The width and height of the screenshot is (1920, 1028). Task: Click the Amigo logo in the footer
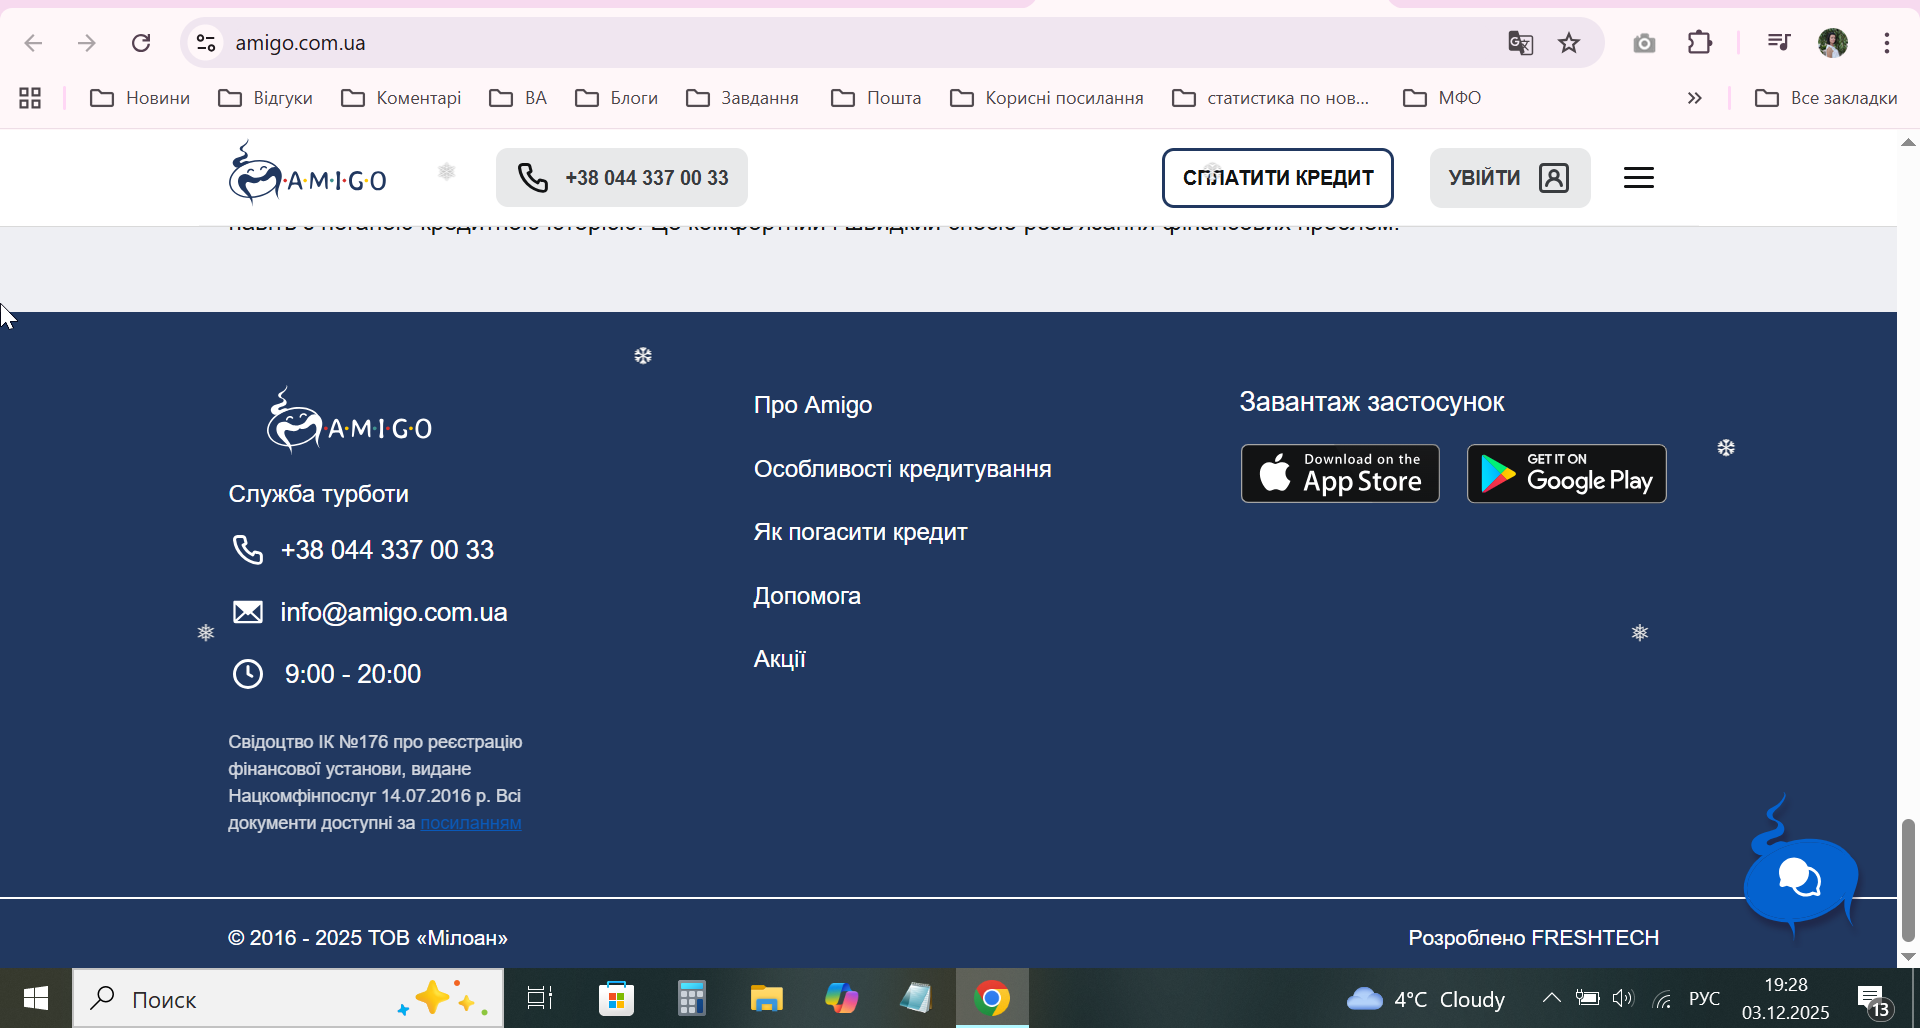[x=349, y=420]
